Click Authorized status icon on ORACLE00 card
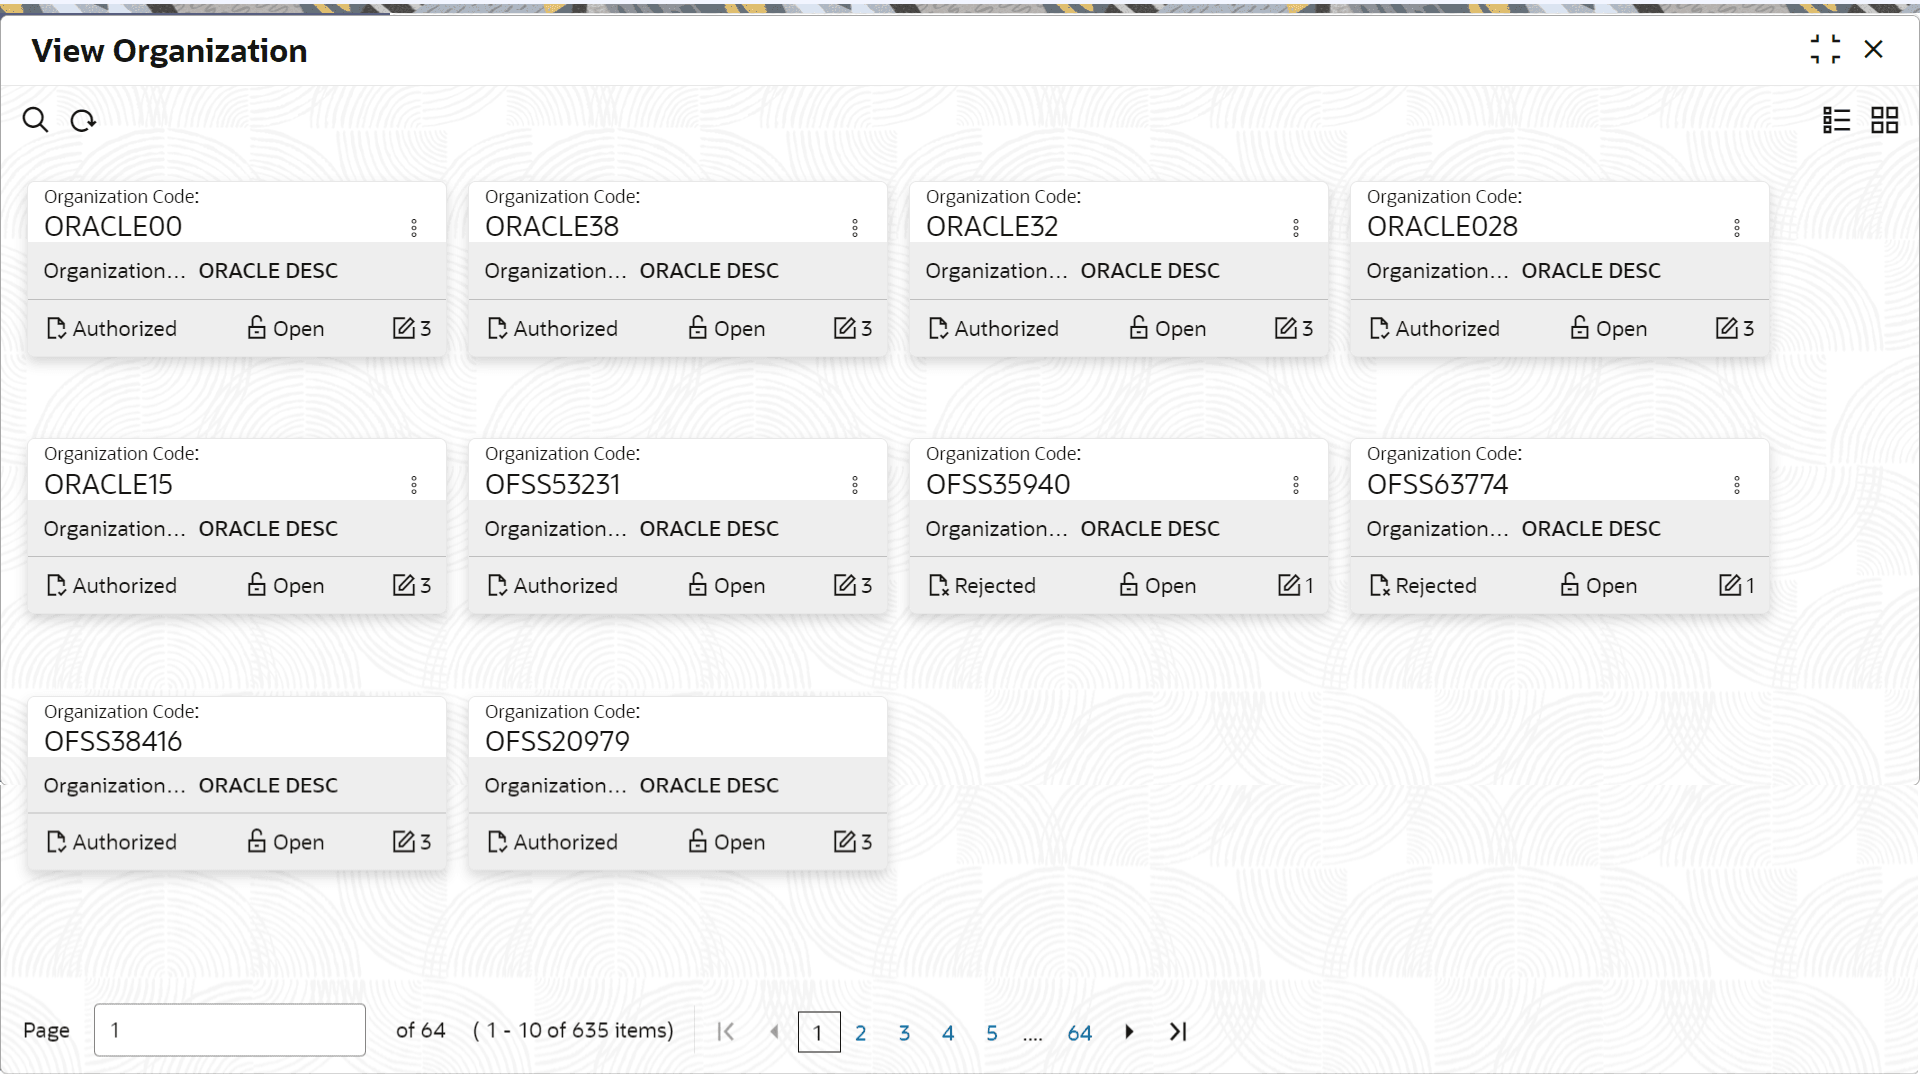This screenshot has width=1920, height=1075. (56, 328)
